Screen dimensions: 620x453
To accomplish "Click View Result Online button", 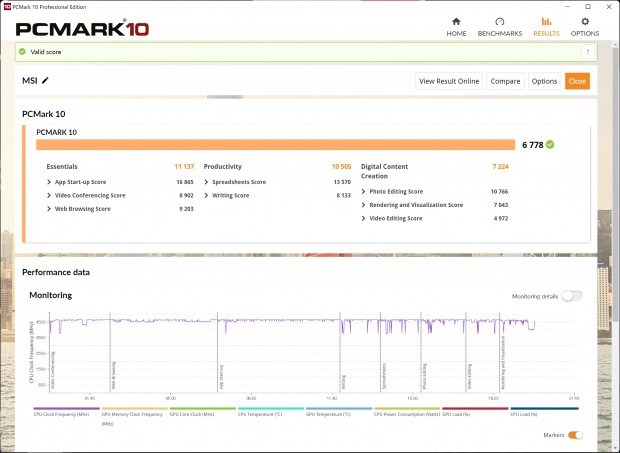I will tap(449, 81).
